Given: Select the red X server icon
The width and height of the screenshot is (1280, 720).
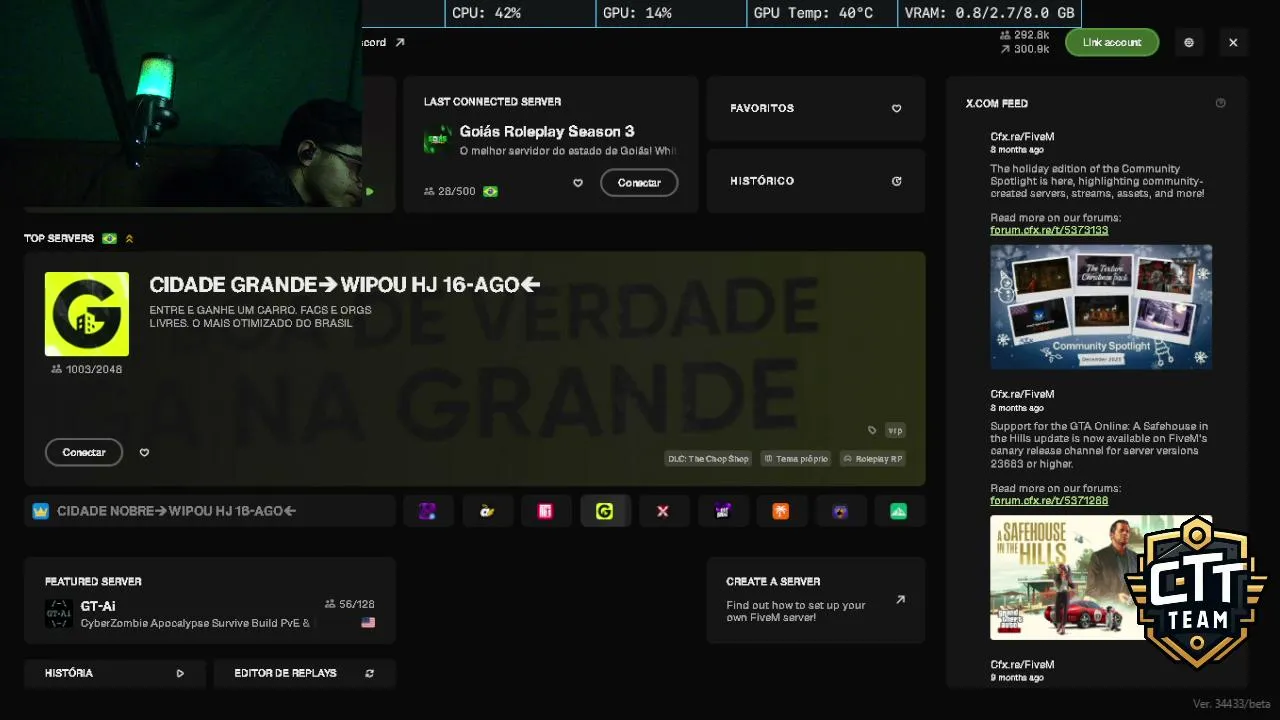Looking at the screenshot, I should click(663, 511).
